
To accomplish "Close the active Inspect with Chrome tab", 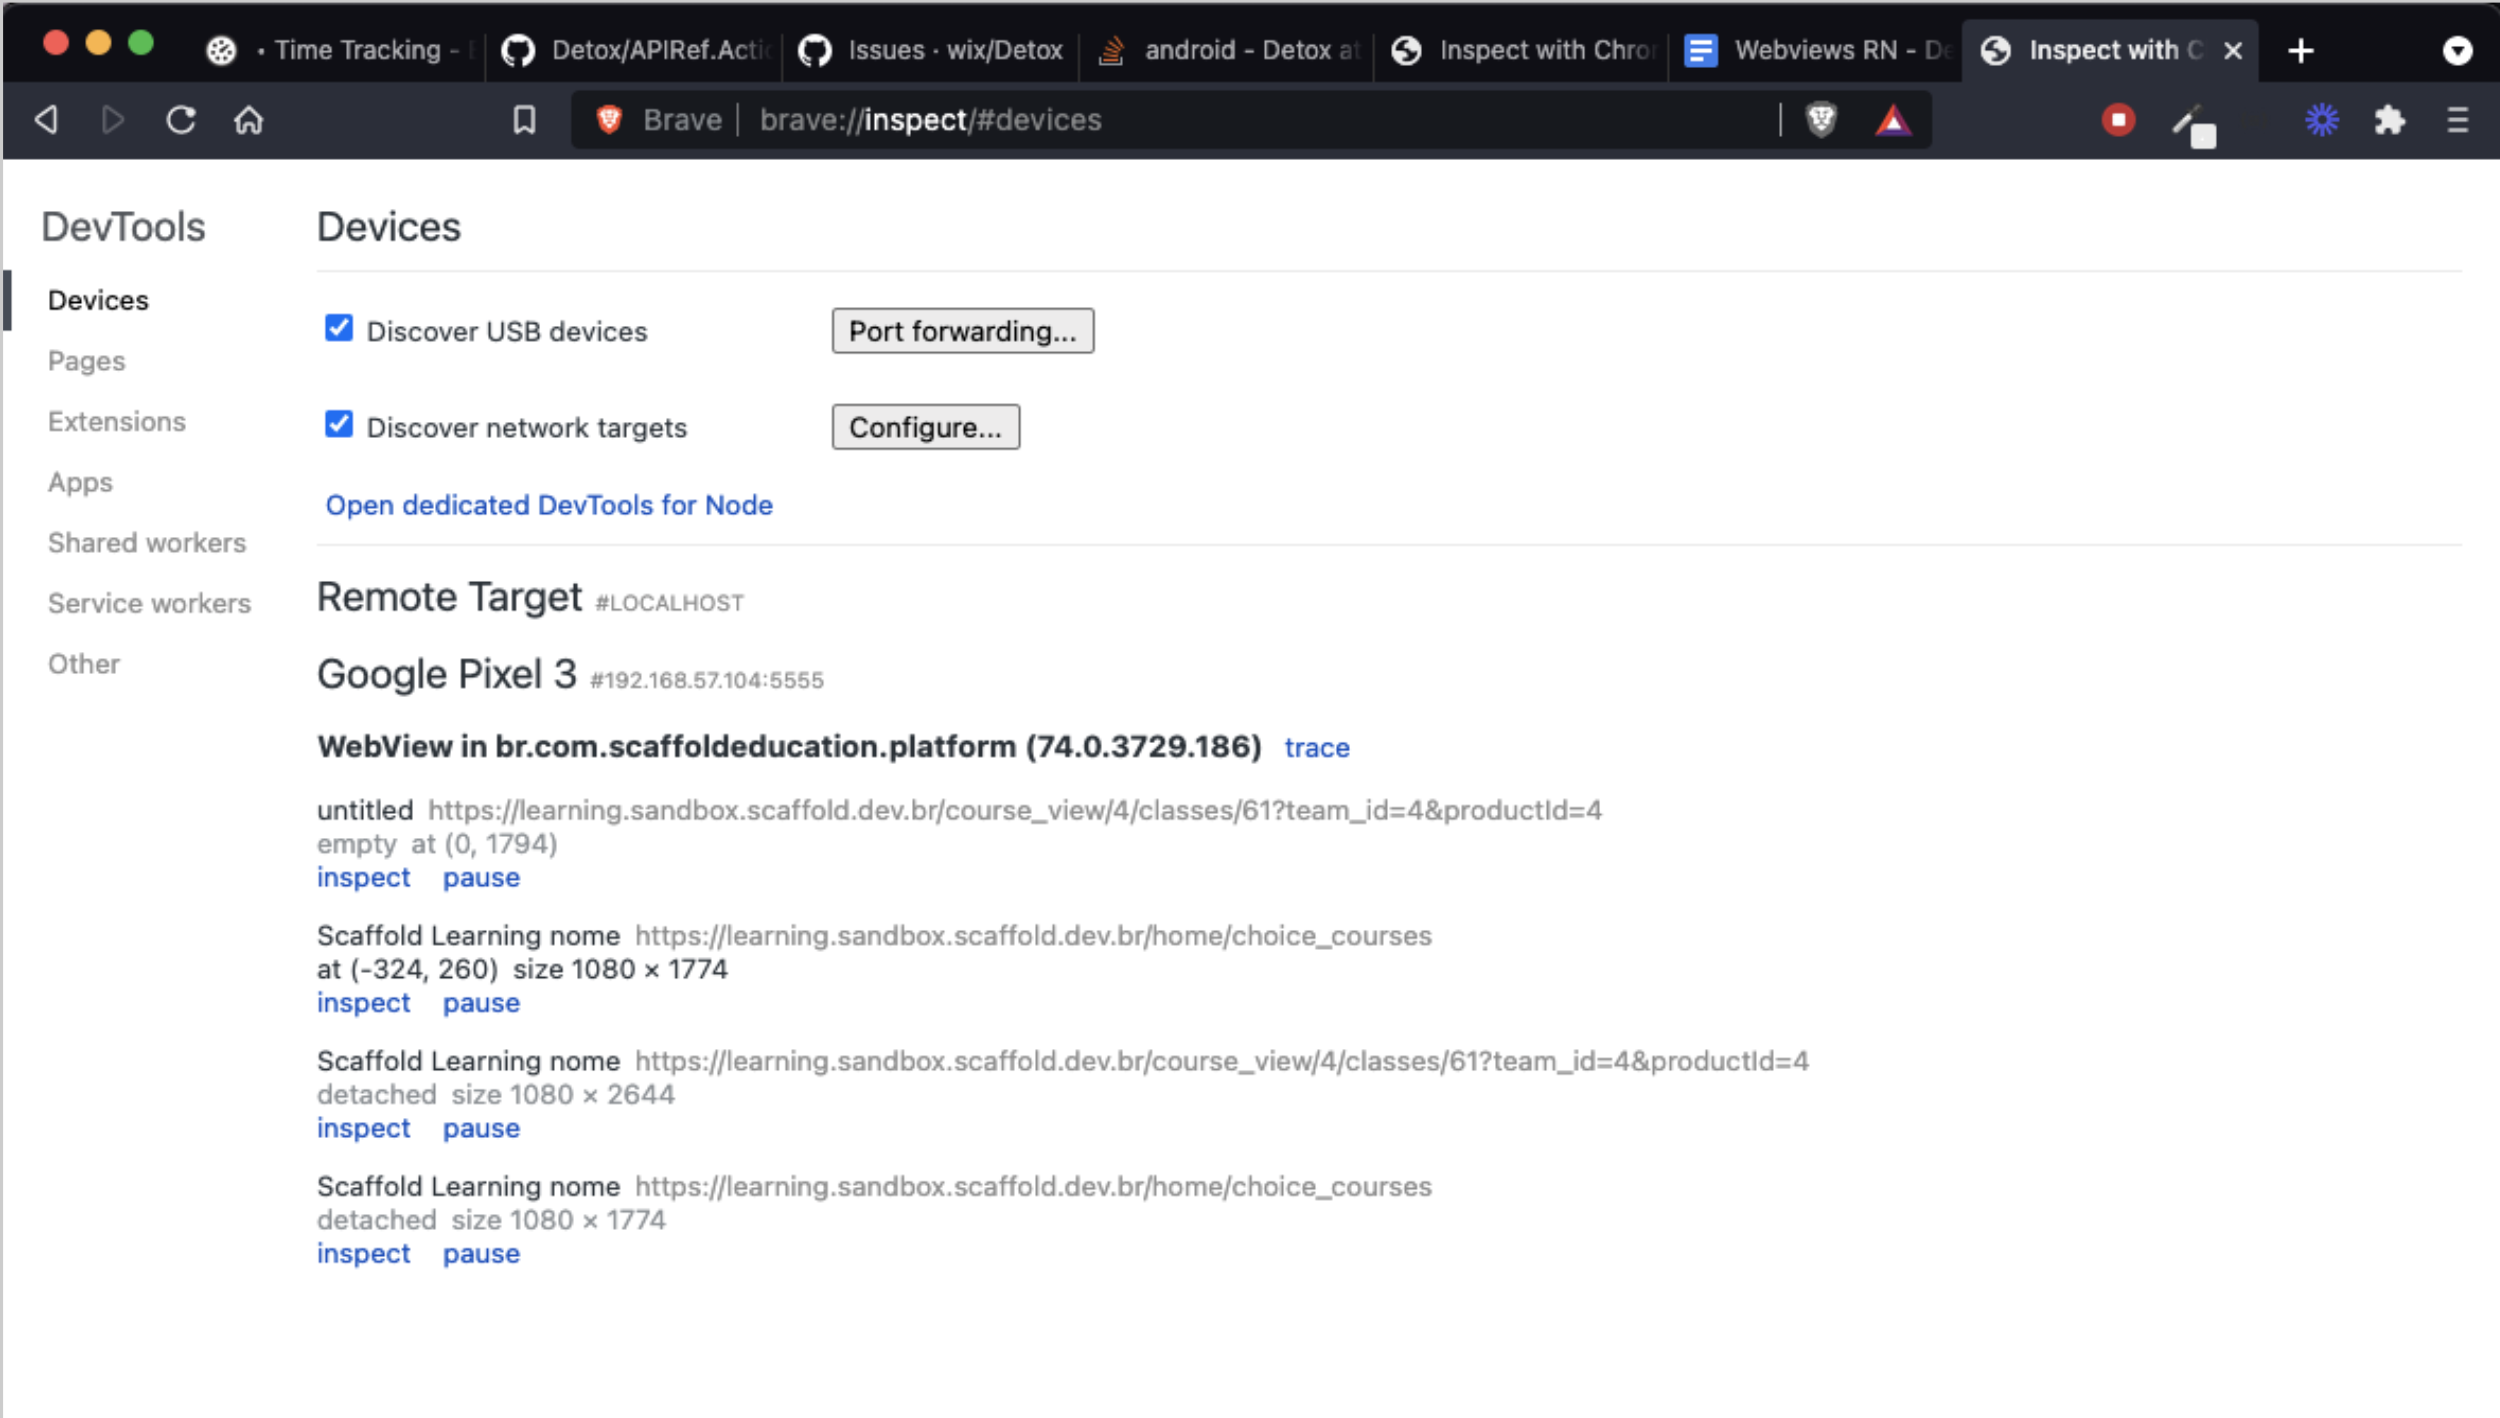I will pyautogui.click(x=2232, y=50).
